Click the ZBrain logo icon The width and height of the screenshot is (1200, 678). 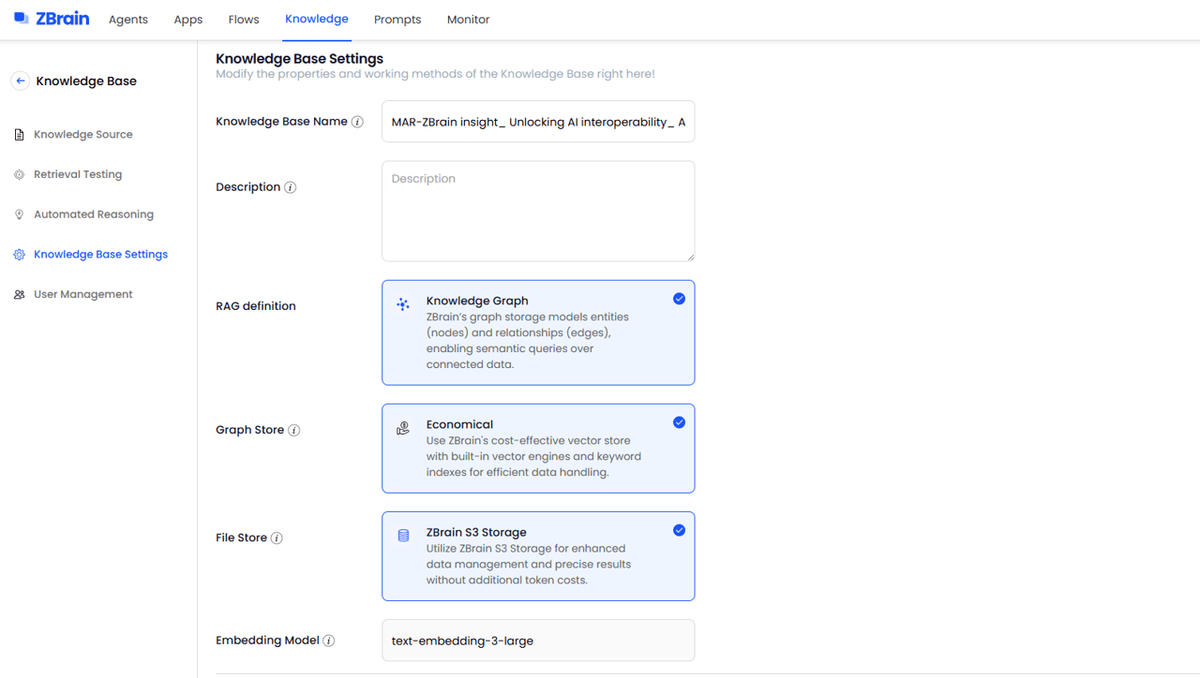pos(21,19)
